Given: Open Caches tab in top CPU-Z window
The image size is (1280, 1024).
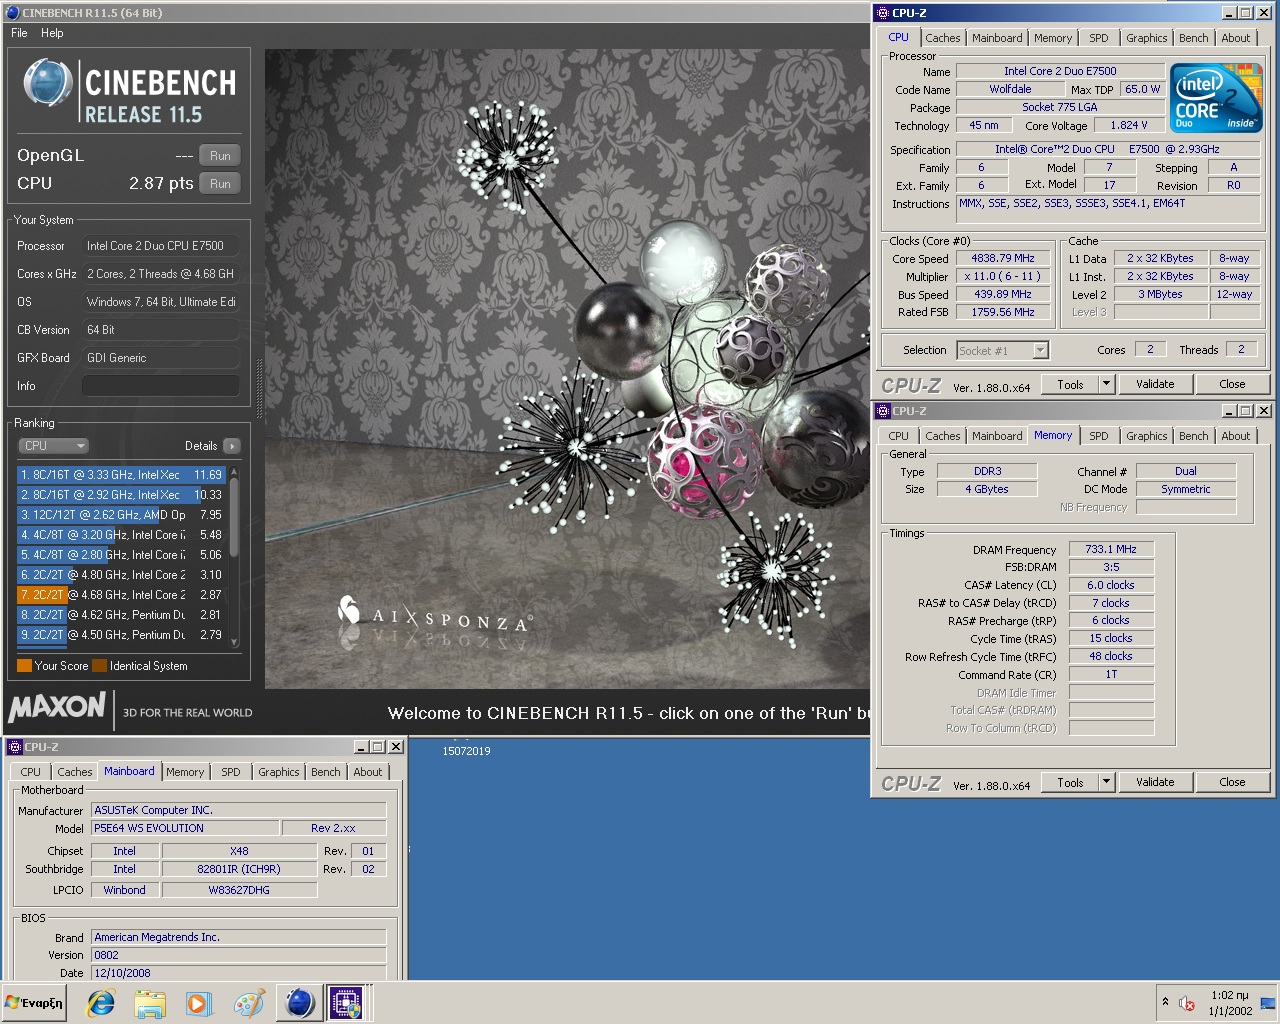Looking at the screenshot, I should click(x=942, y=38).
